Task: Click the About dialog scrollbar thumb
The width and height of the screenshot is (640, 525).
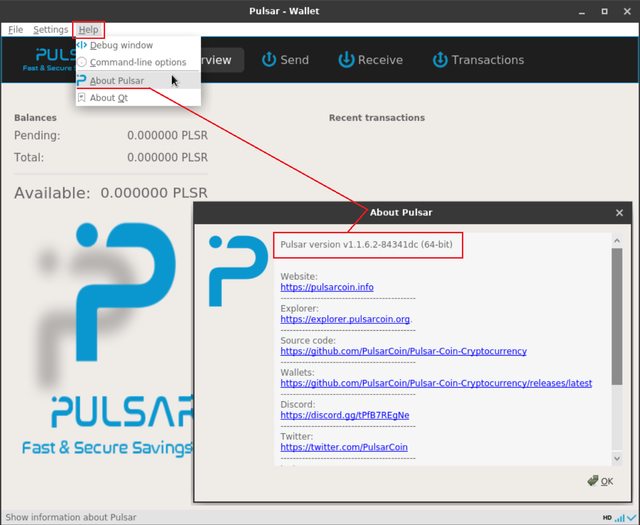Action: point(617,316)
